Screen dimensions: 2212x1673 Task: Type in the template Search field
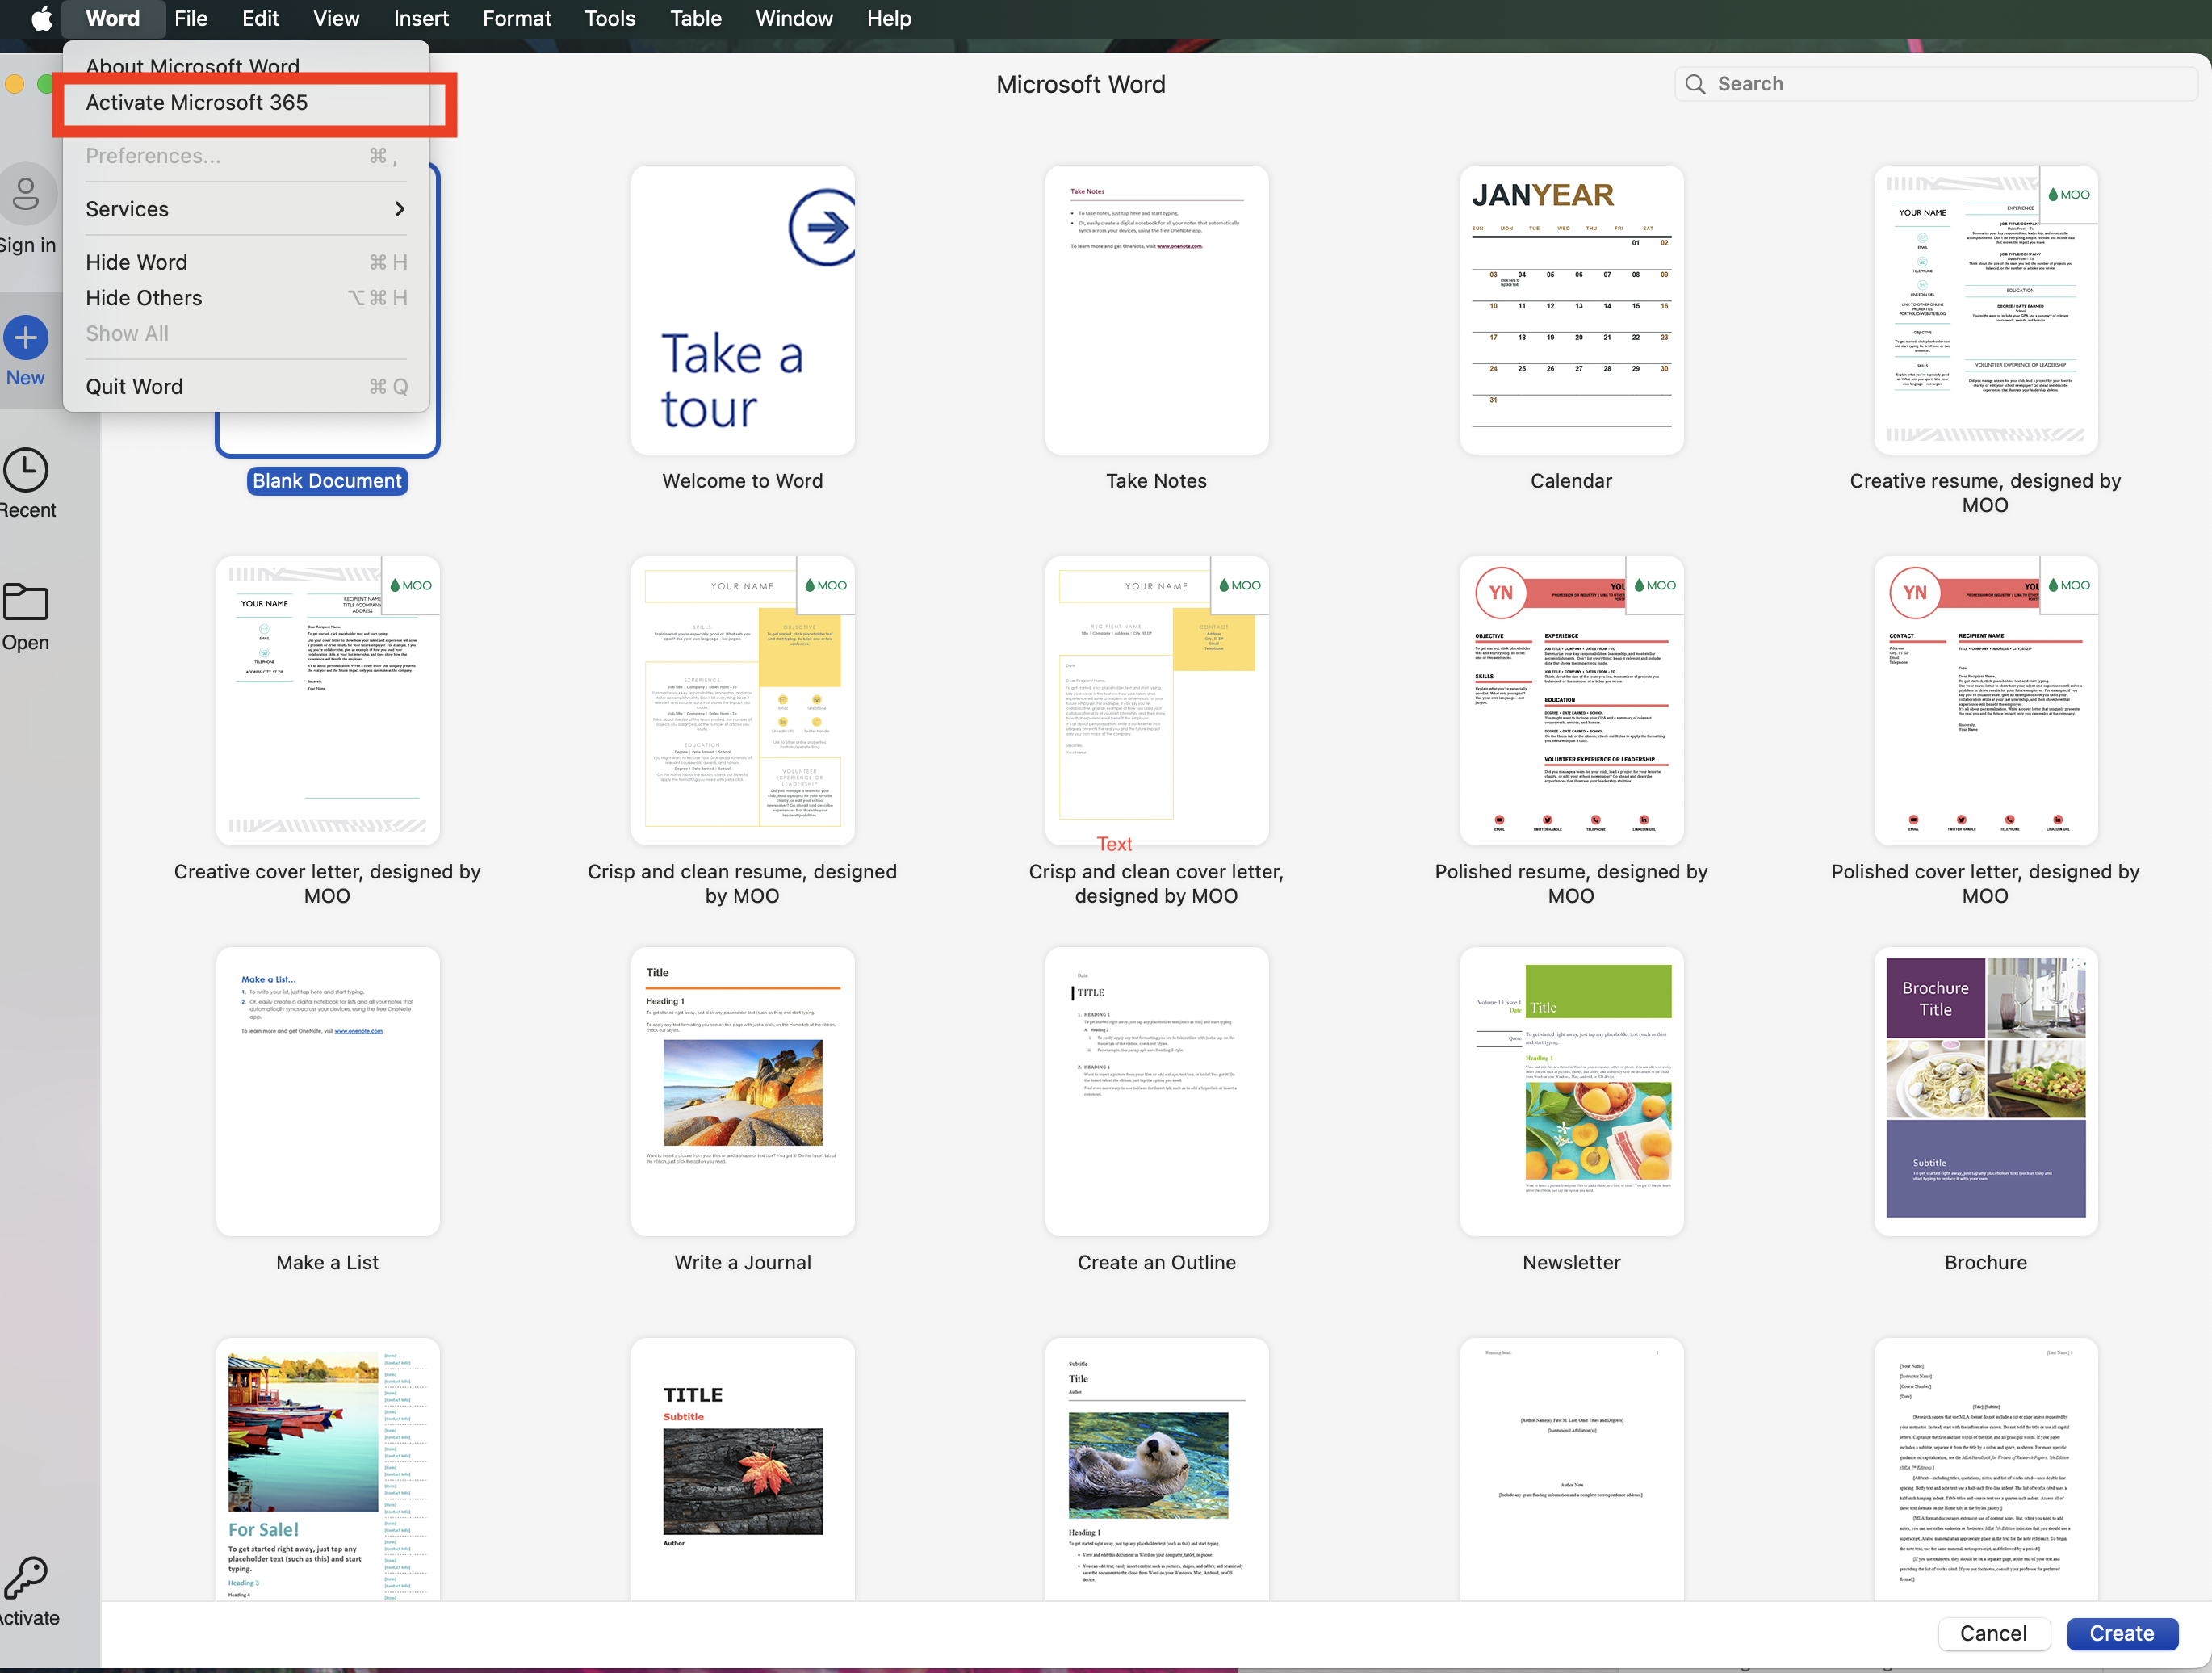pos(1940,84)
